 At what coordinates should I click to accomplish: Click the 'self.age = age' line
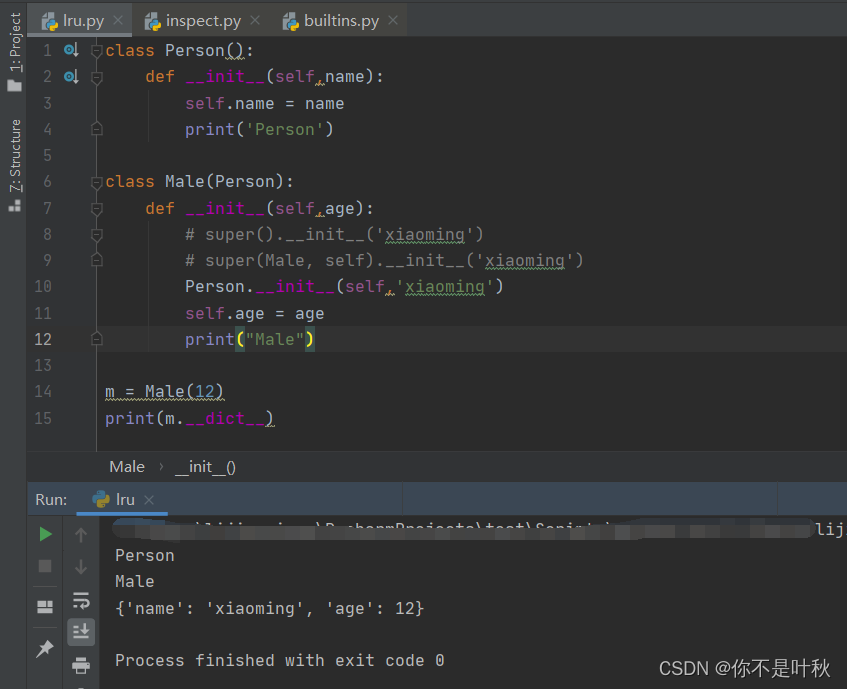[254, 314]
